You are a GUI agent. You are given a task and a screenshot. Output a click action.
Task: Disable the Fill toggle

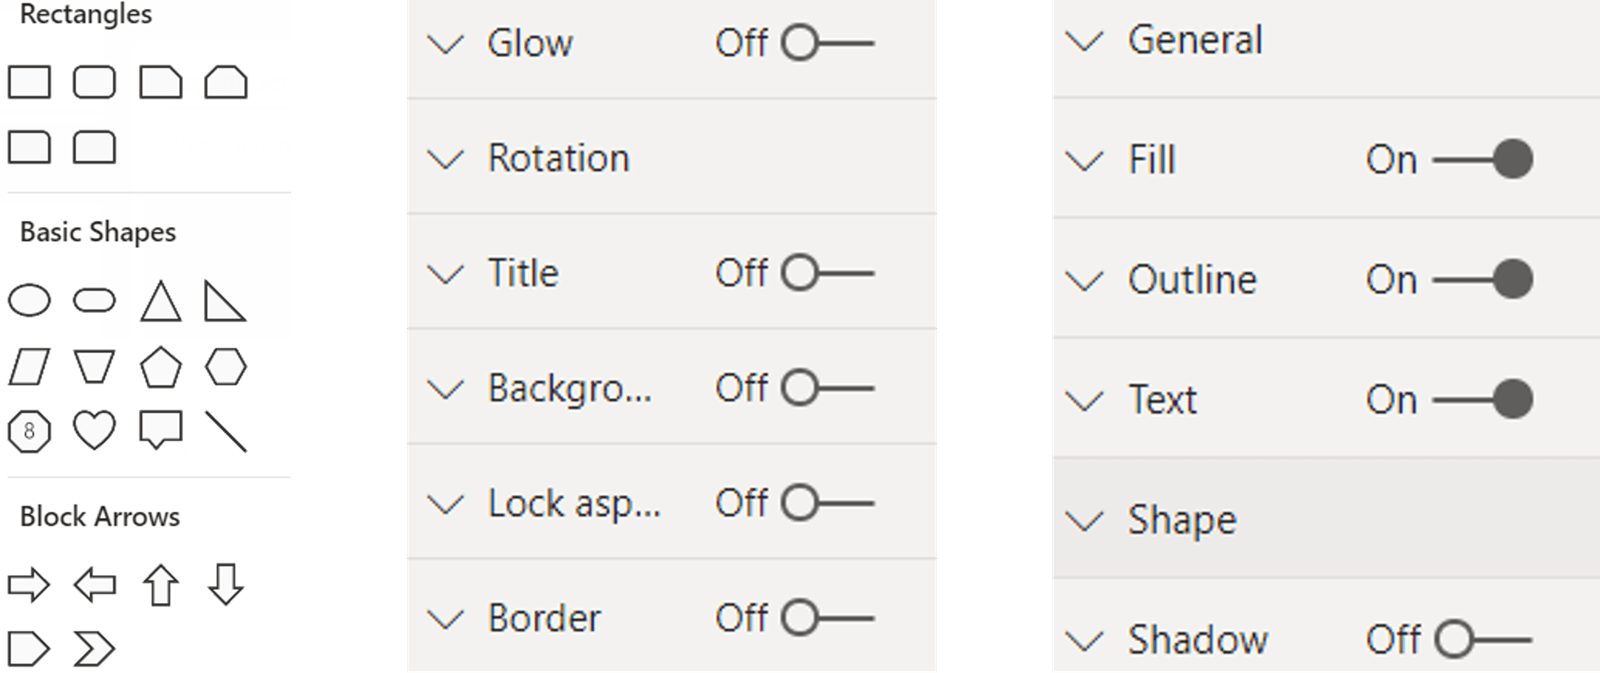point(1482,159)
